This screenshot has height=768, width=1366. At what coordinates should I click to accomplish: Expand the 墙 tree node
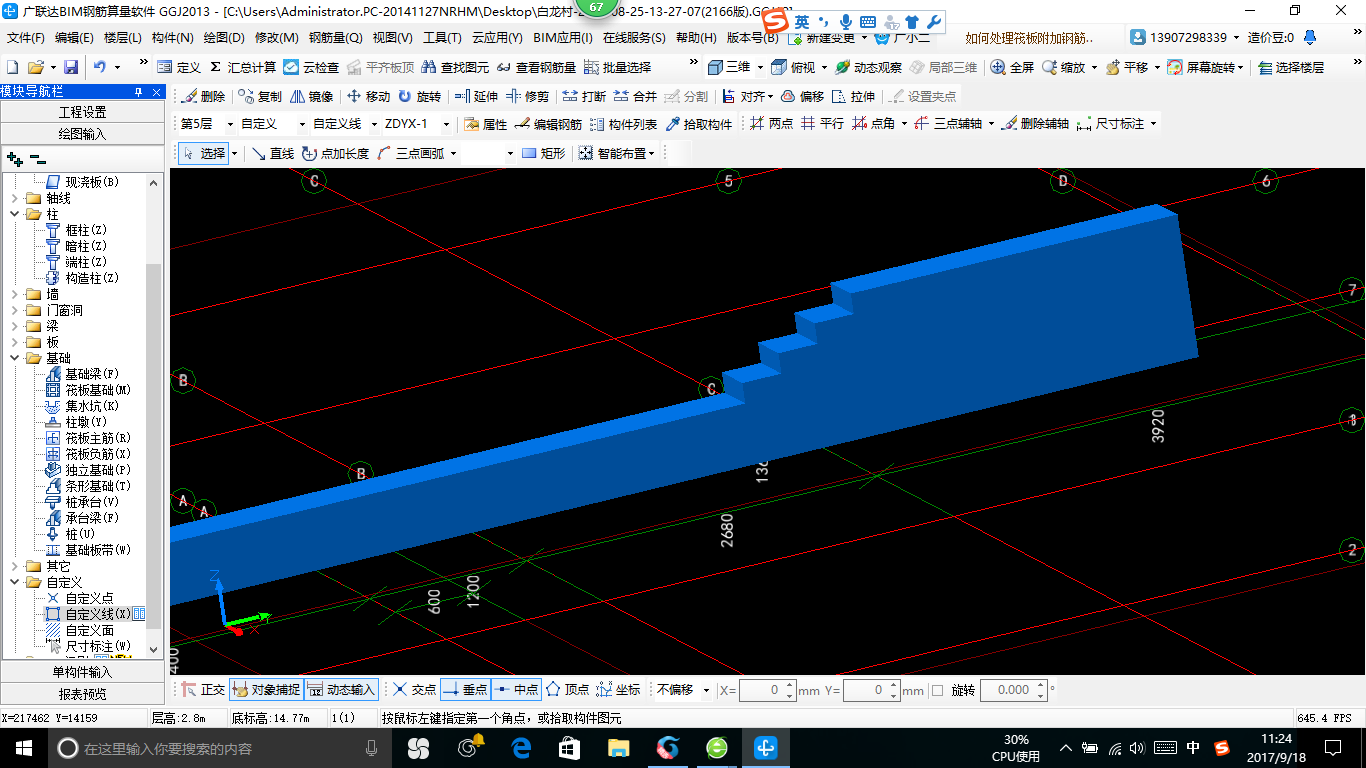click(x=15, y=294)
